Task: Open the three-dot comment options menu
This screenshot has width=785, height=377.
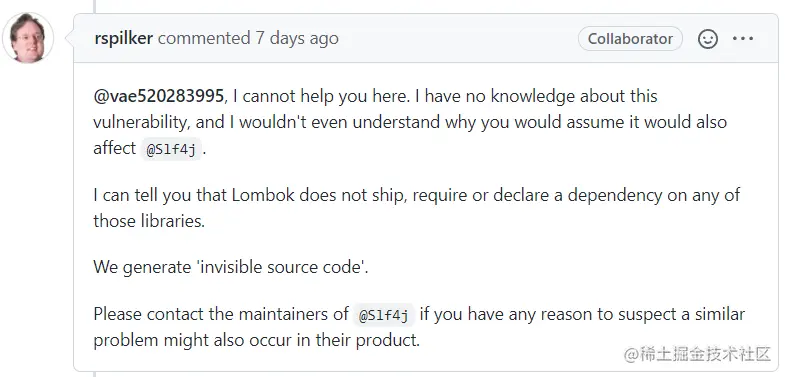Action: (x=743, y=39)
